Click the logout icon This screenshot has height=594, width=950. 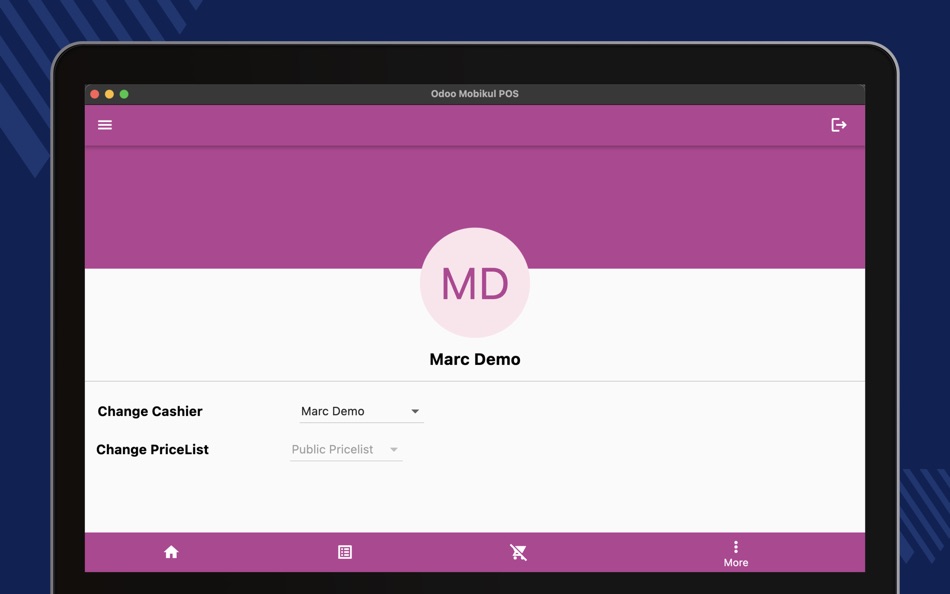[839, 125]
